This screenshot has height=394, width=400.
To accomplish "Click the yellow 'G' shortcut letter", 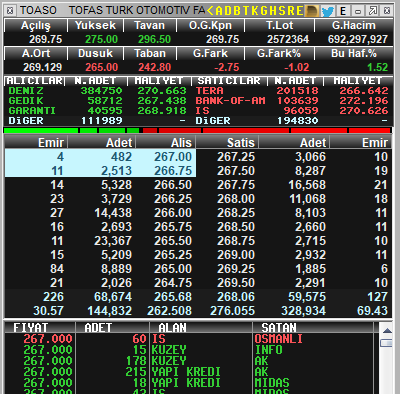I will point(264,11).
